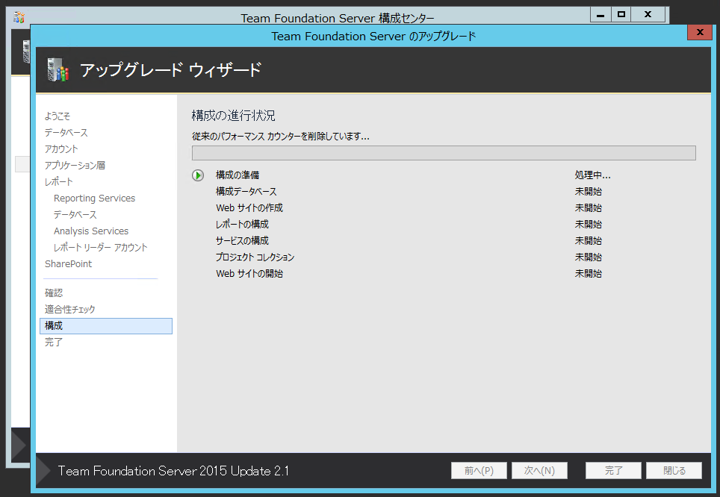Click 未開始 status for プロジェクト コレクション

[588, 257]
